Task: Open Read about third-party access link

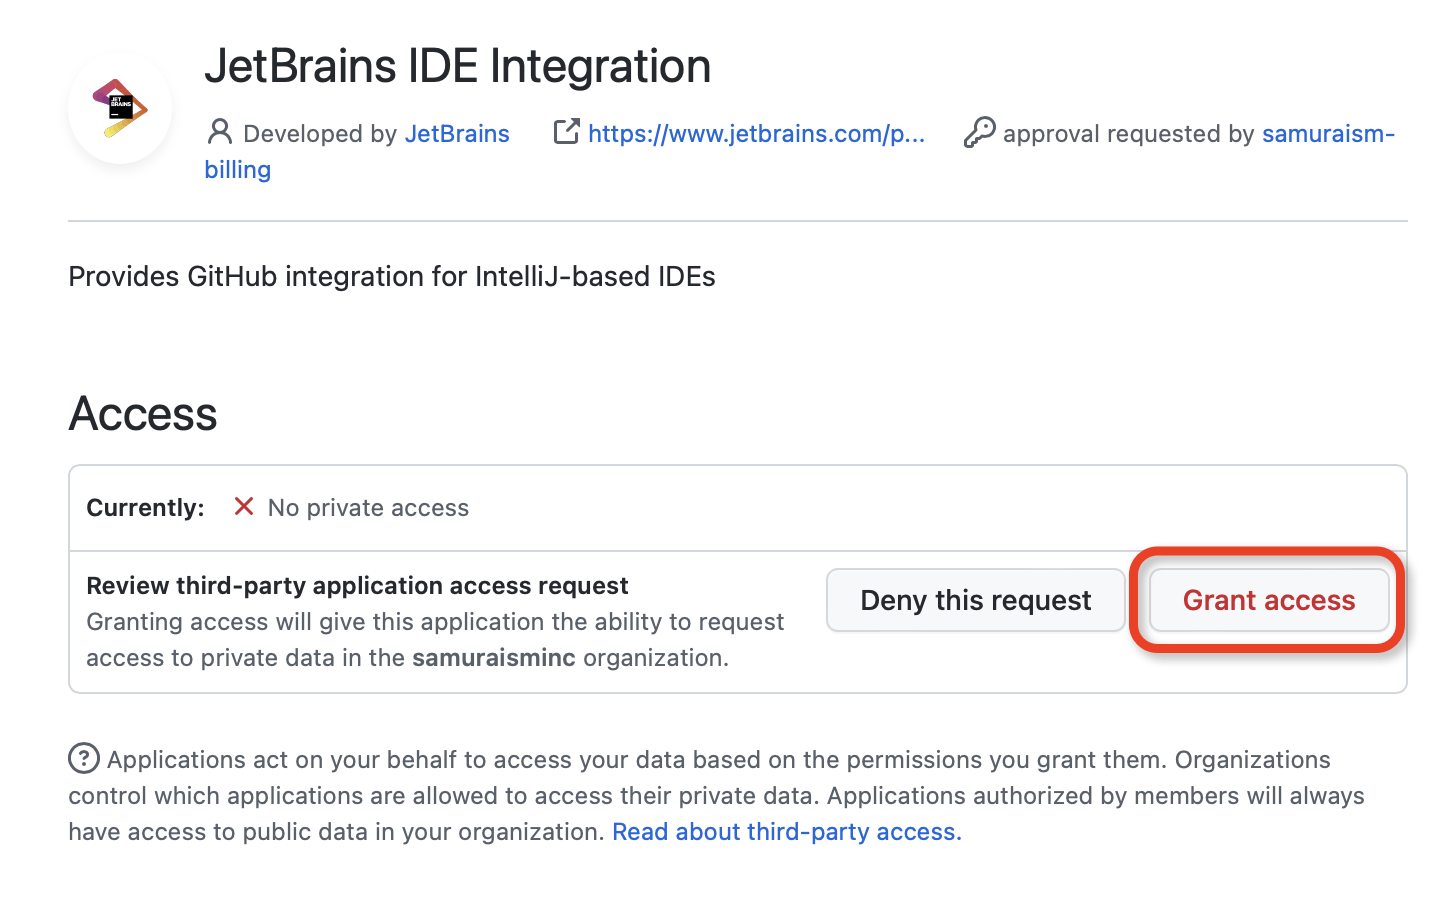Action: 787,832
